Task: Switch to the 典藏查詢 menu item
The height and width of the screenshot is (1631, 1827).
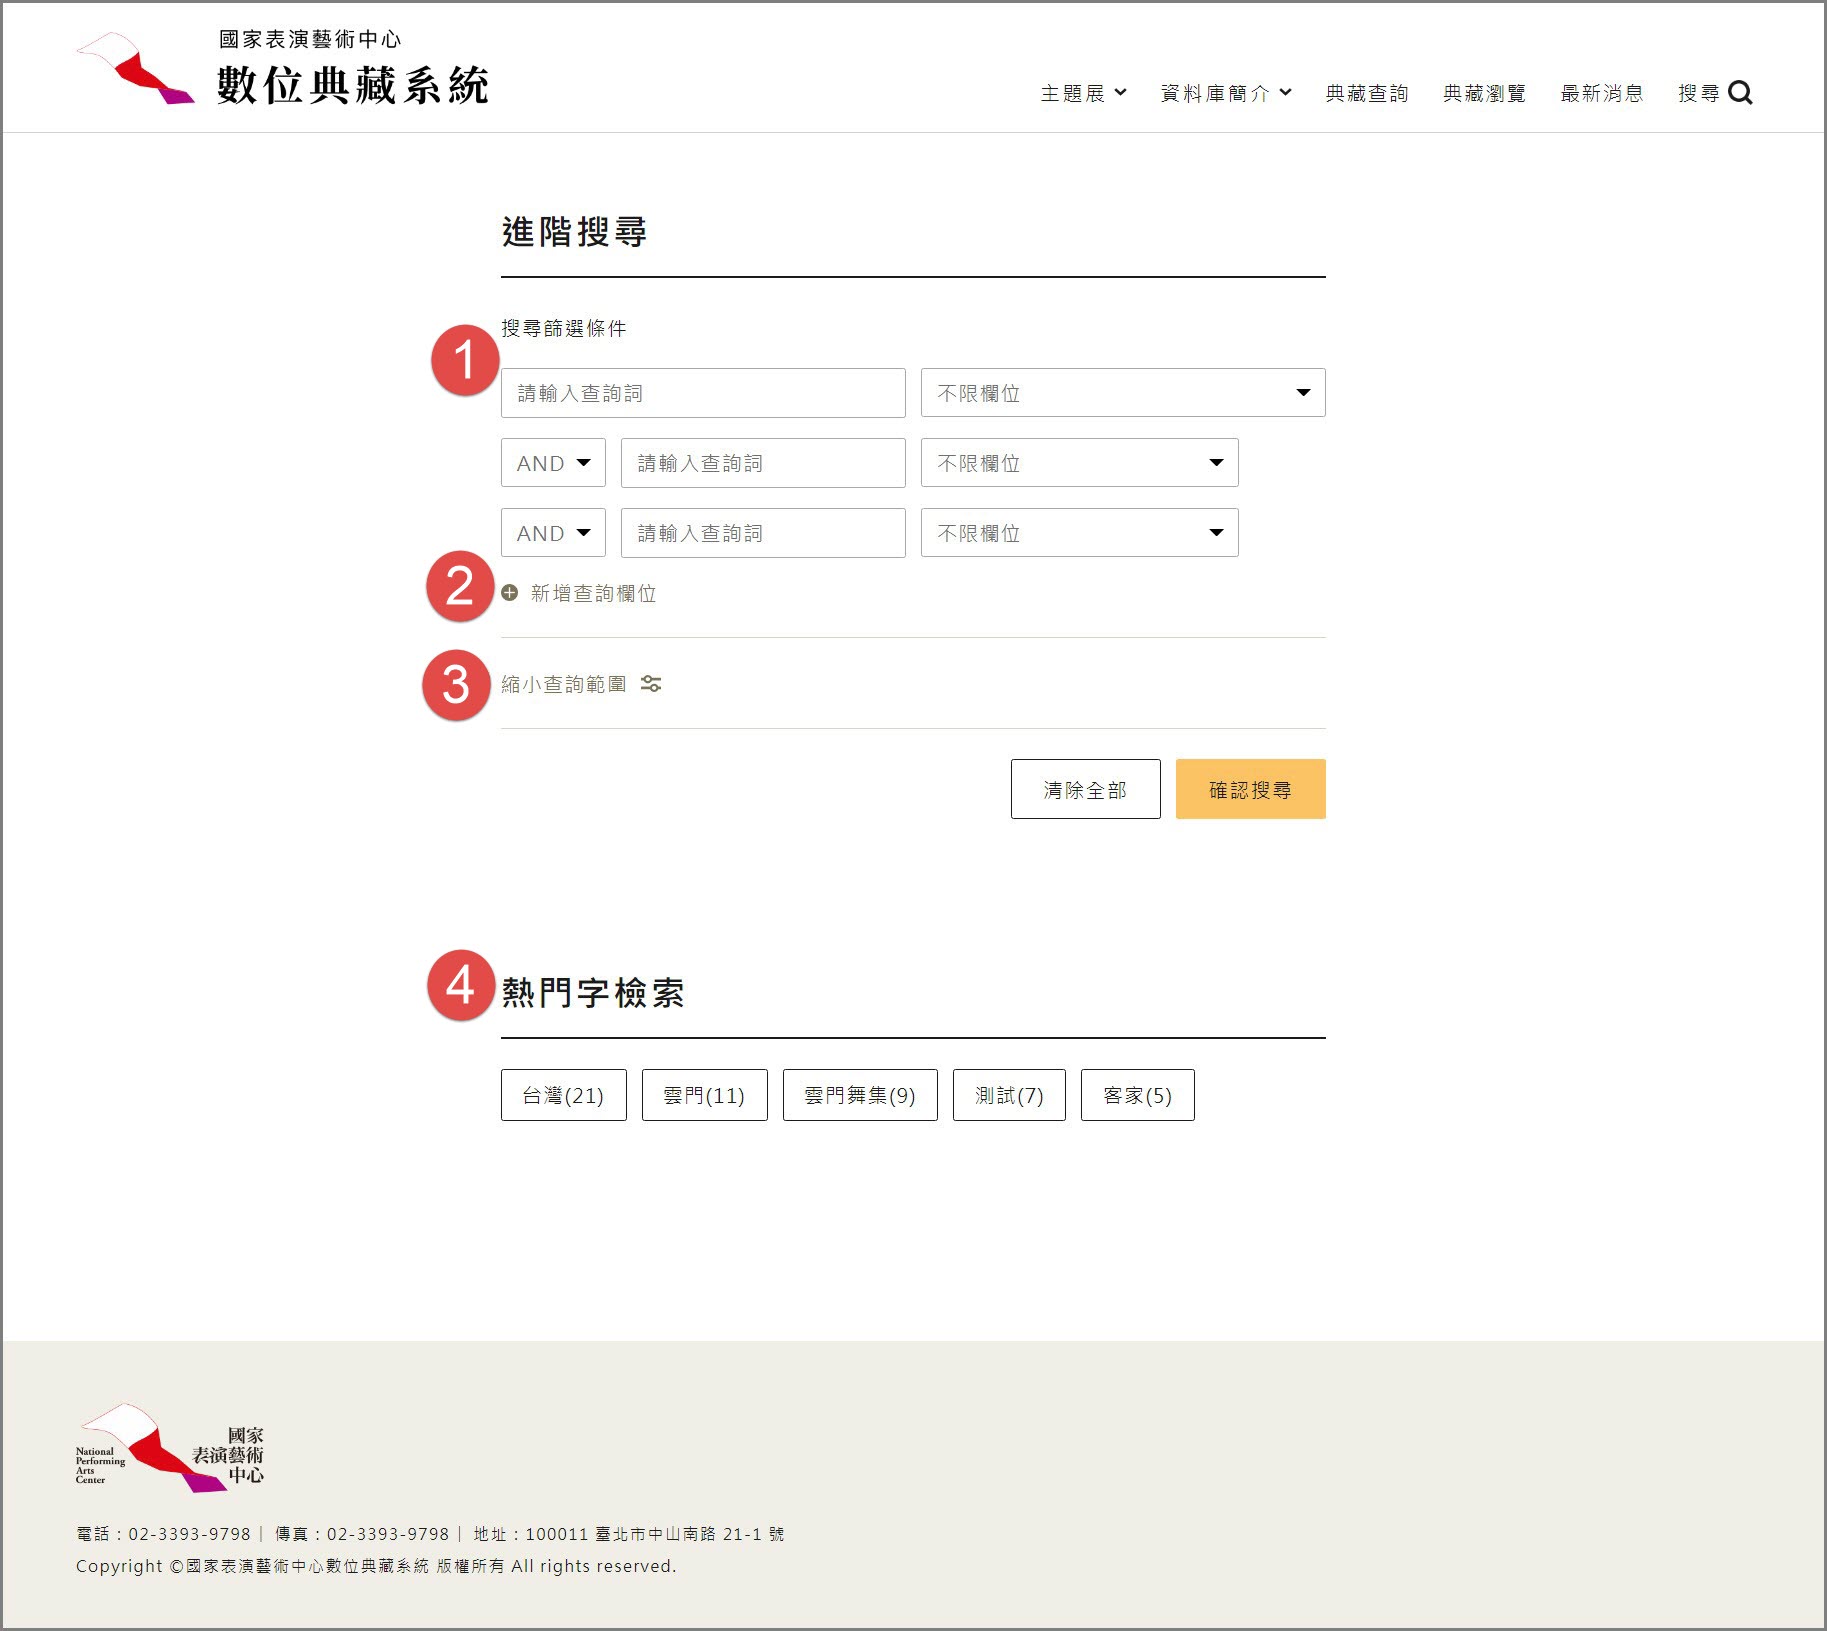Action: coord(1366,93)
